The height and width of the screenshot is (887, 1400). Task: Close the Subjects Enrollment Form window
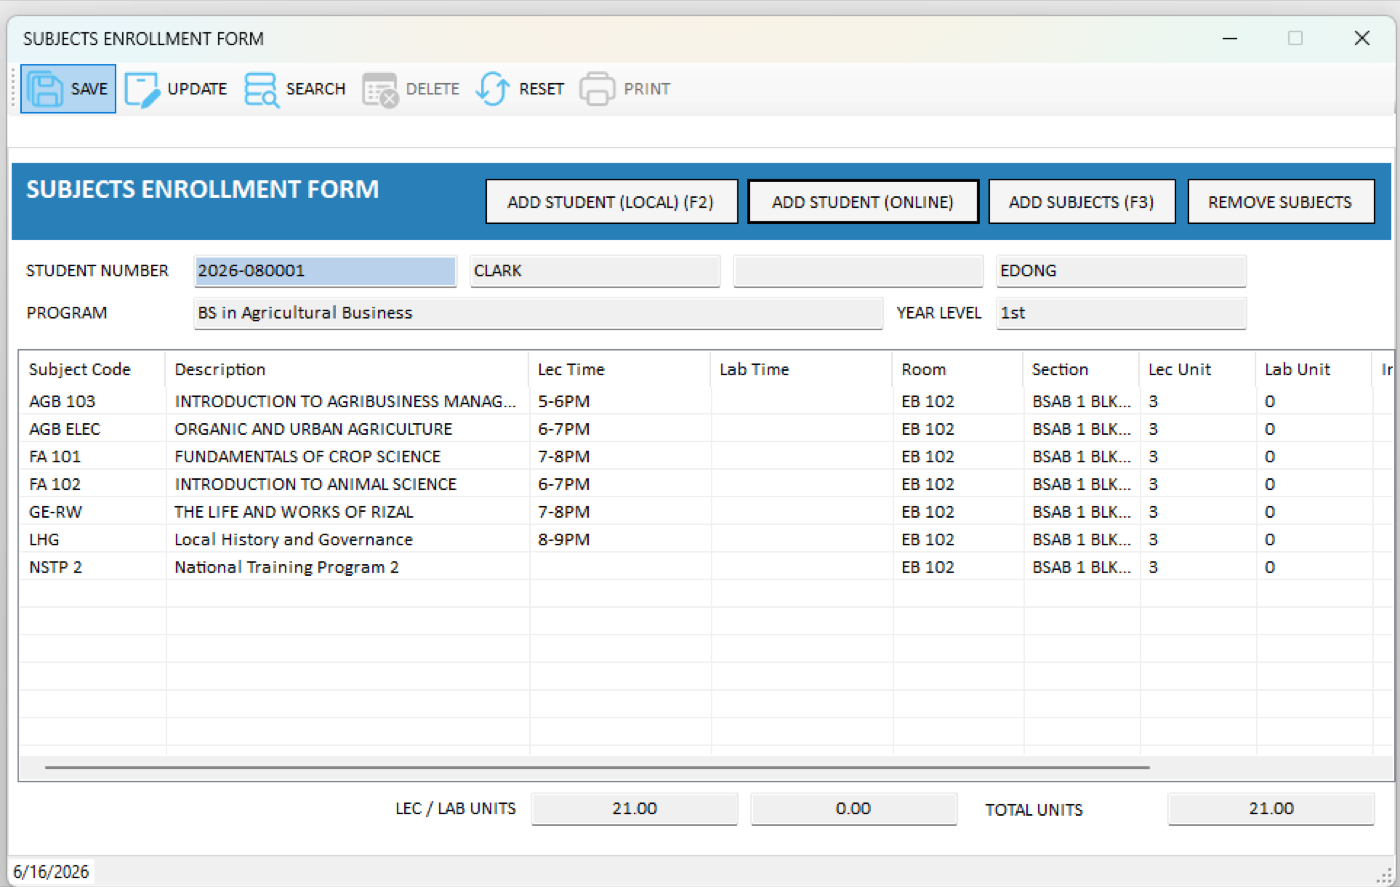click(x=1362, y=38)
